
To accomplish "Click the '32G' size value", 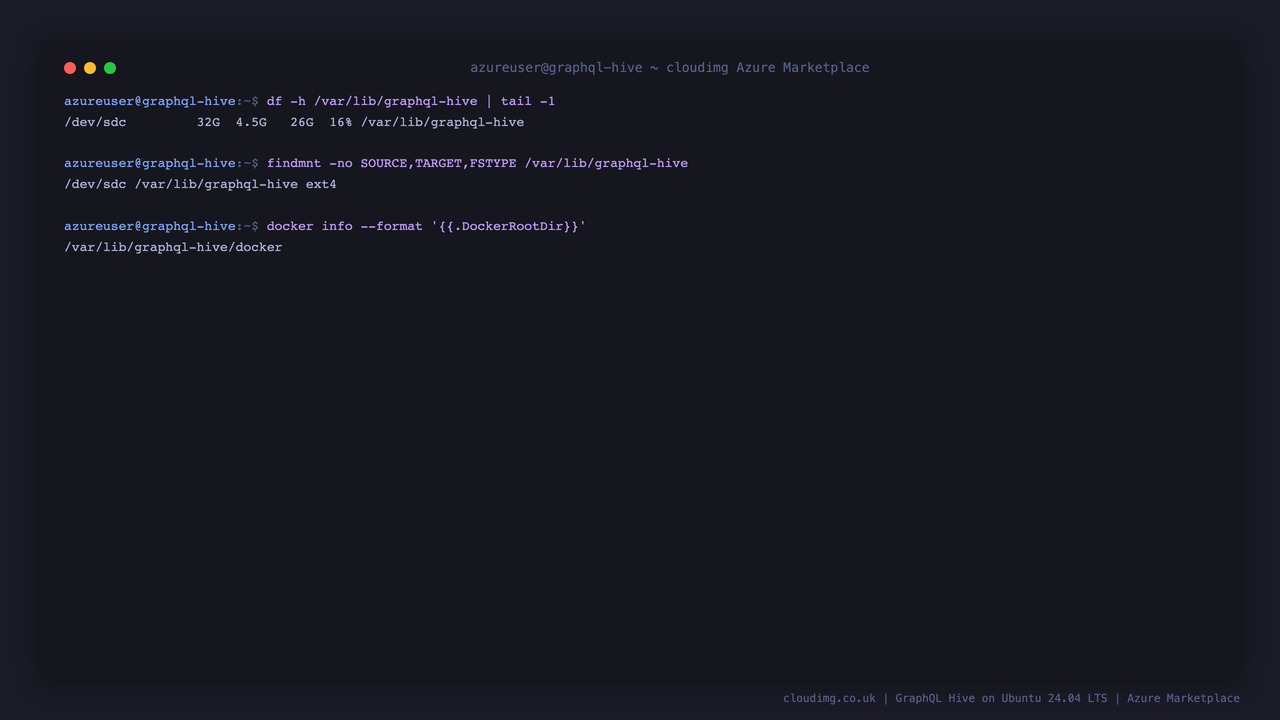I will [x=208, y=122].
